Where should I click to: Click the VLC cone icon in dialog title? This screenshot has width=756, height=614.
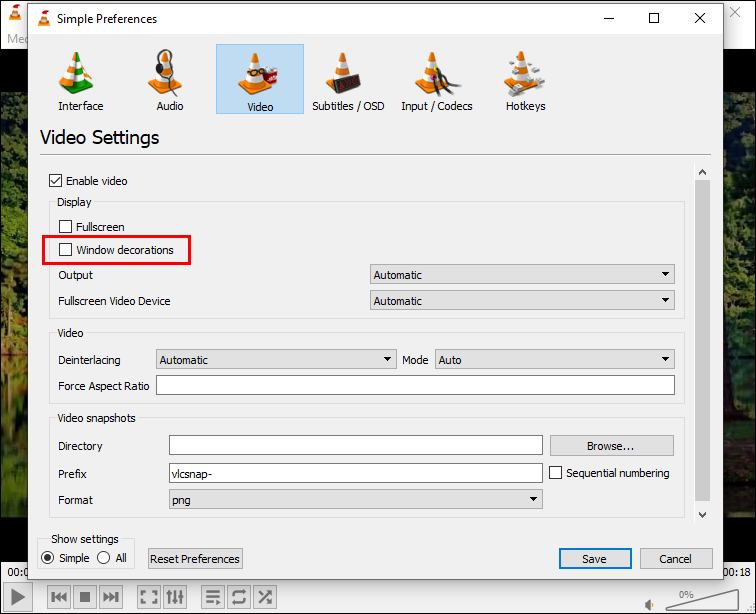pos(44,18)
